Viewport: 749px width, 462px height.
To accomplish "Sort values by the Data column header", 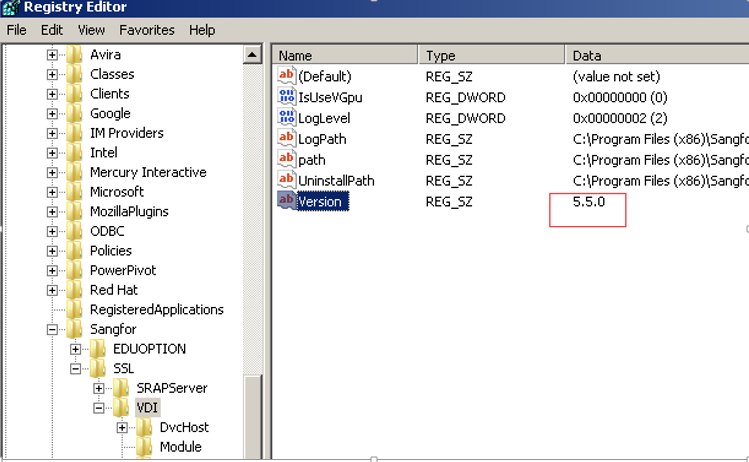I will click(657, 55).
